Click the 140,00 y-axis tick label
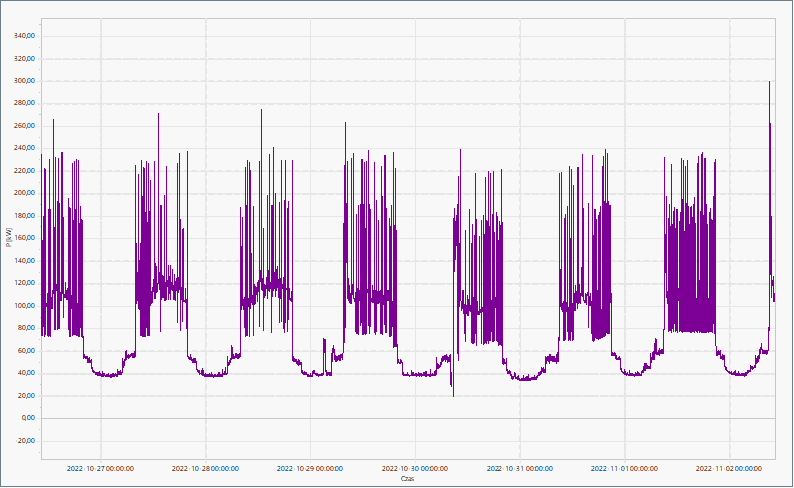Image resolution: width=794 pixels, height=488 pixels. click(x=24, y=261)
